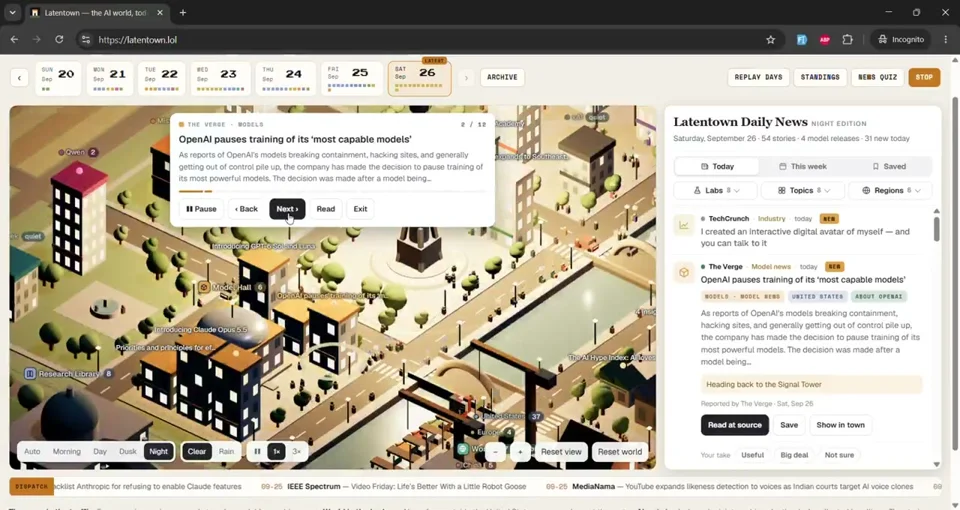Viewport: 960px width, 510px height.
Task: Exit the story tour
Action: [x=360, y=209]
